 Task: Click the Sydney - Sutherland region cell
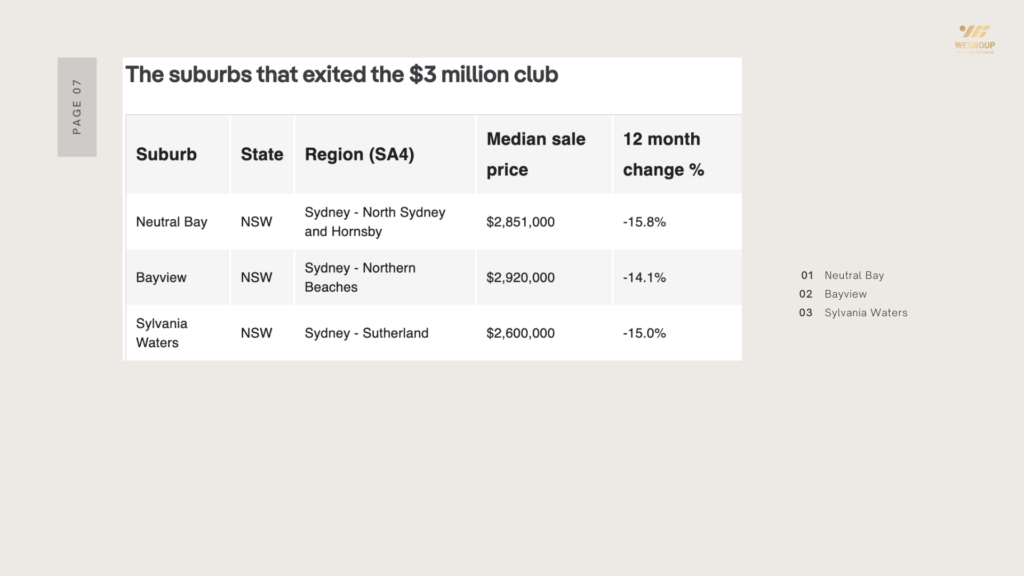click(366, 333)
